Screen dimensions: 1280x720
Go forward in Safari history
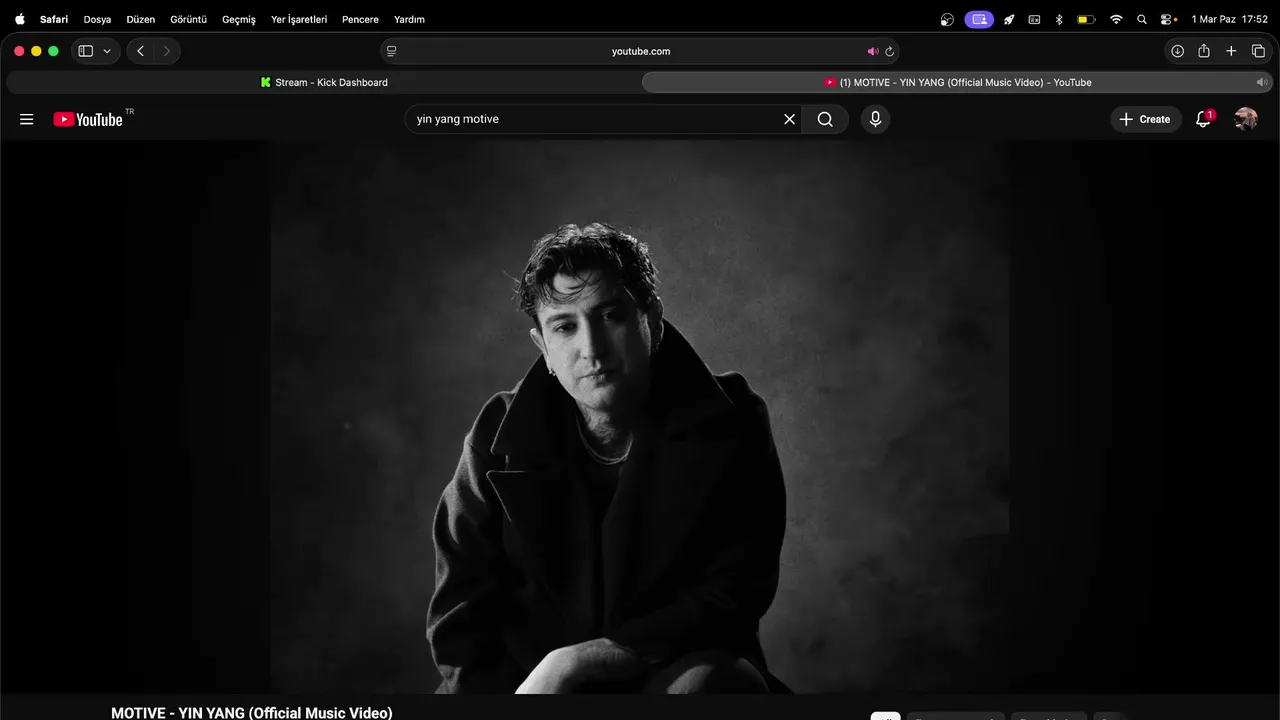[x=166, y=51]
